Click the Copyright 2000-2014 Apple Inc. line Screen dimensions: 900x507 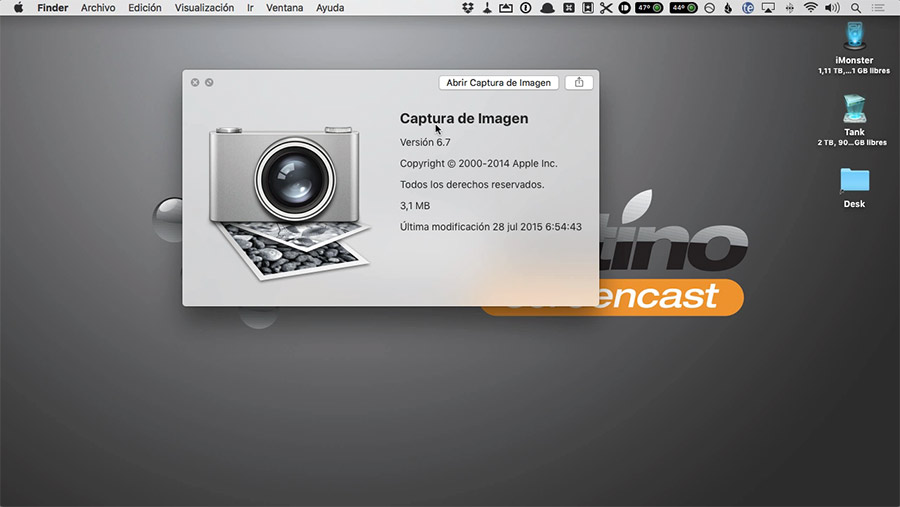478,164
